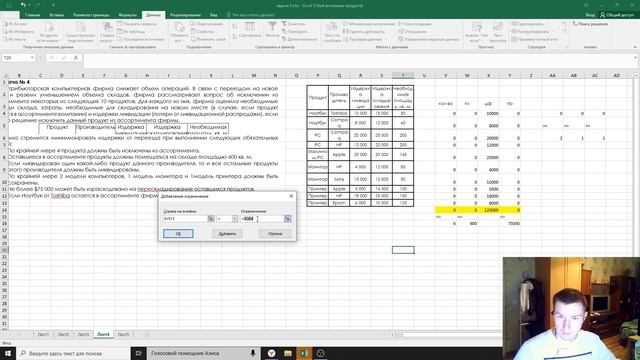Click the Очистить filter item
This screenshot has height=360, width=640.
click(293, 24)
